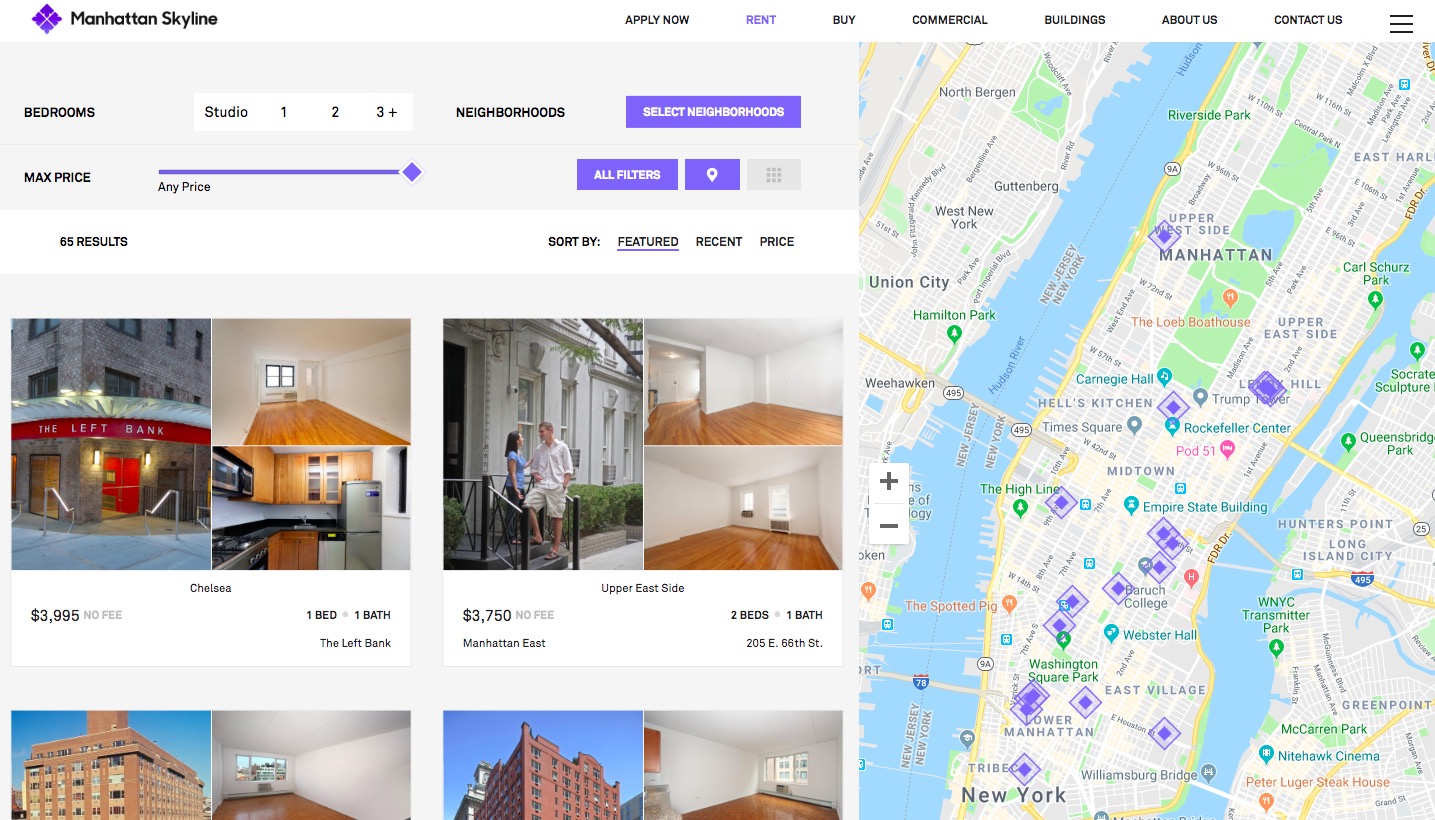Click listing marker on E Houston St
Image resolution: width=1435 pixels, height=820 pixels.
tap(1164, 733)
